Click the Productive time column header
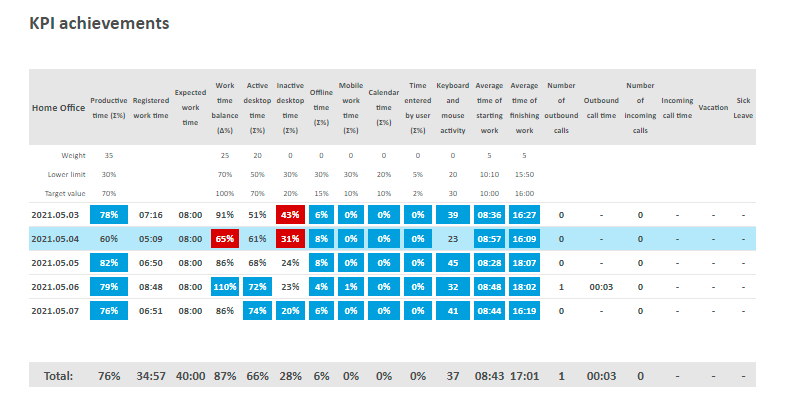The height and width of the screenshot is (411, 804). coord(108,107)
